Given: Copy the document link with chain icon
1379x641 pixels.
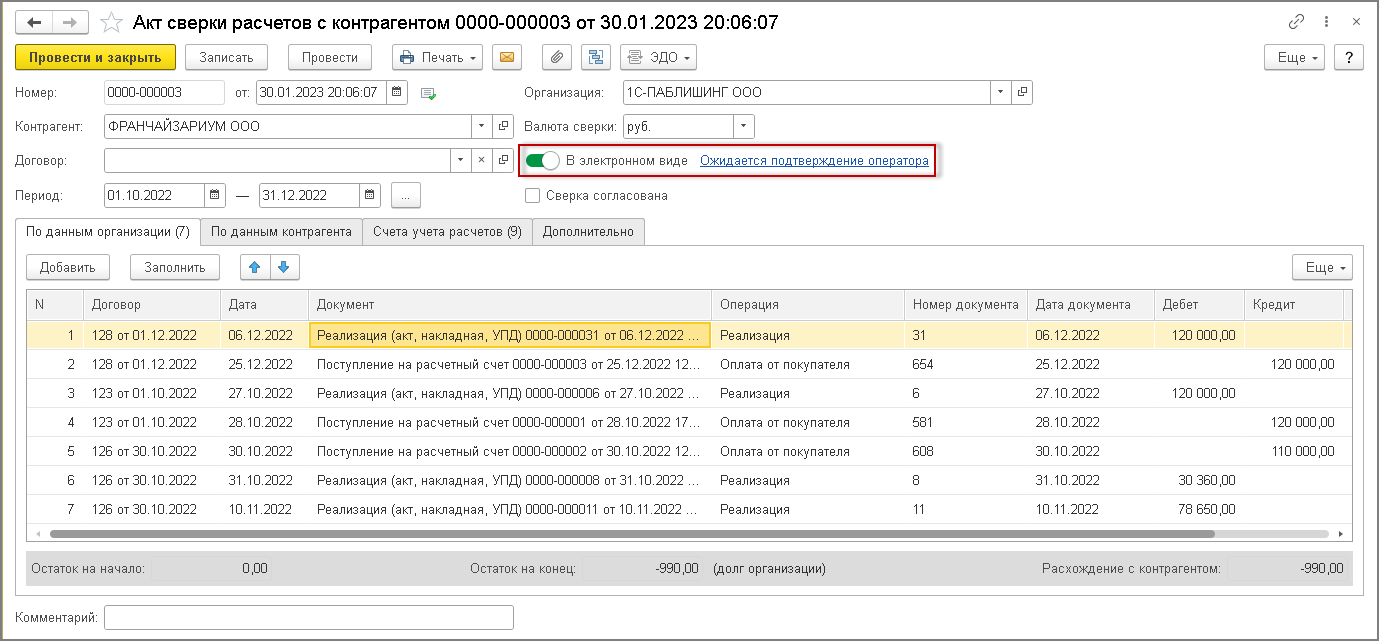Looking at the screenshot, I should click(1297, 22).
